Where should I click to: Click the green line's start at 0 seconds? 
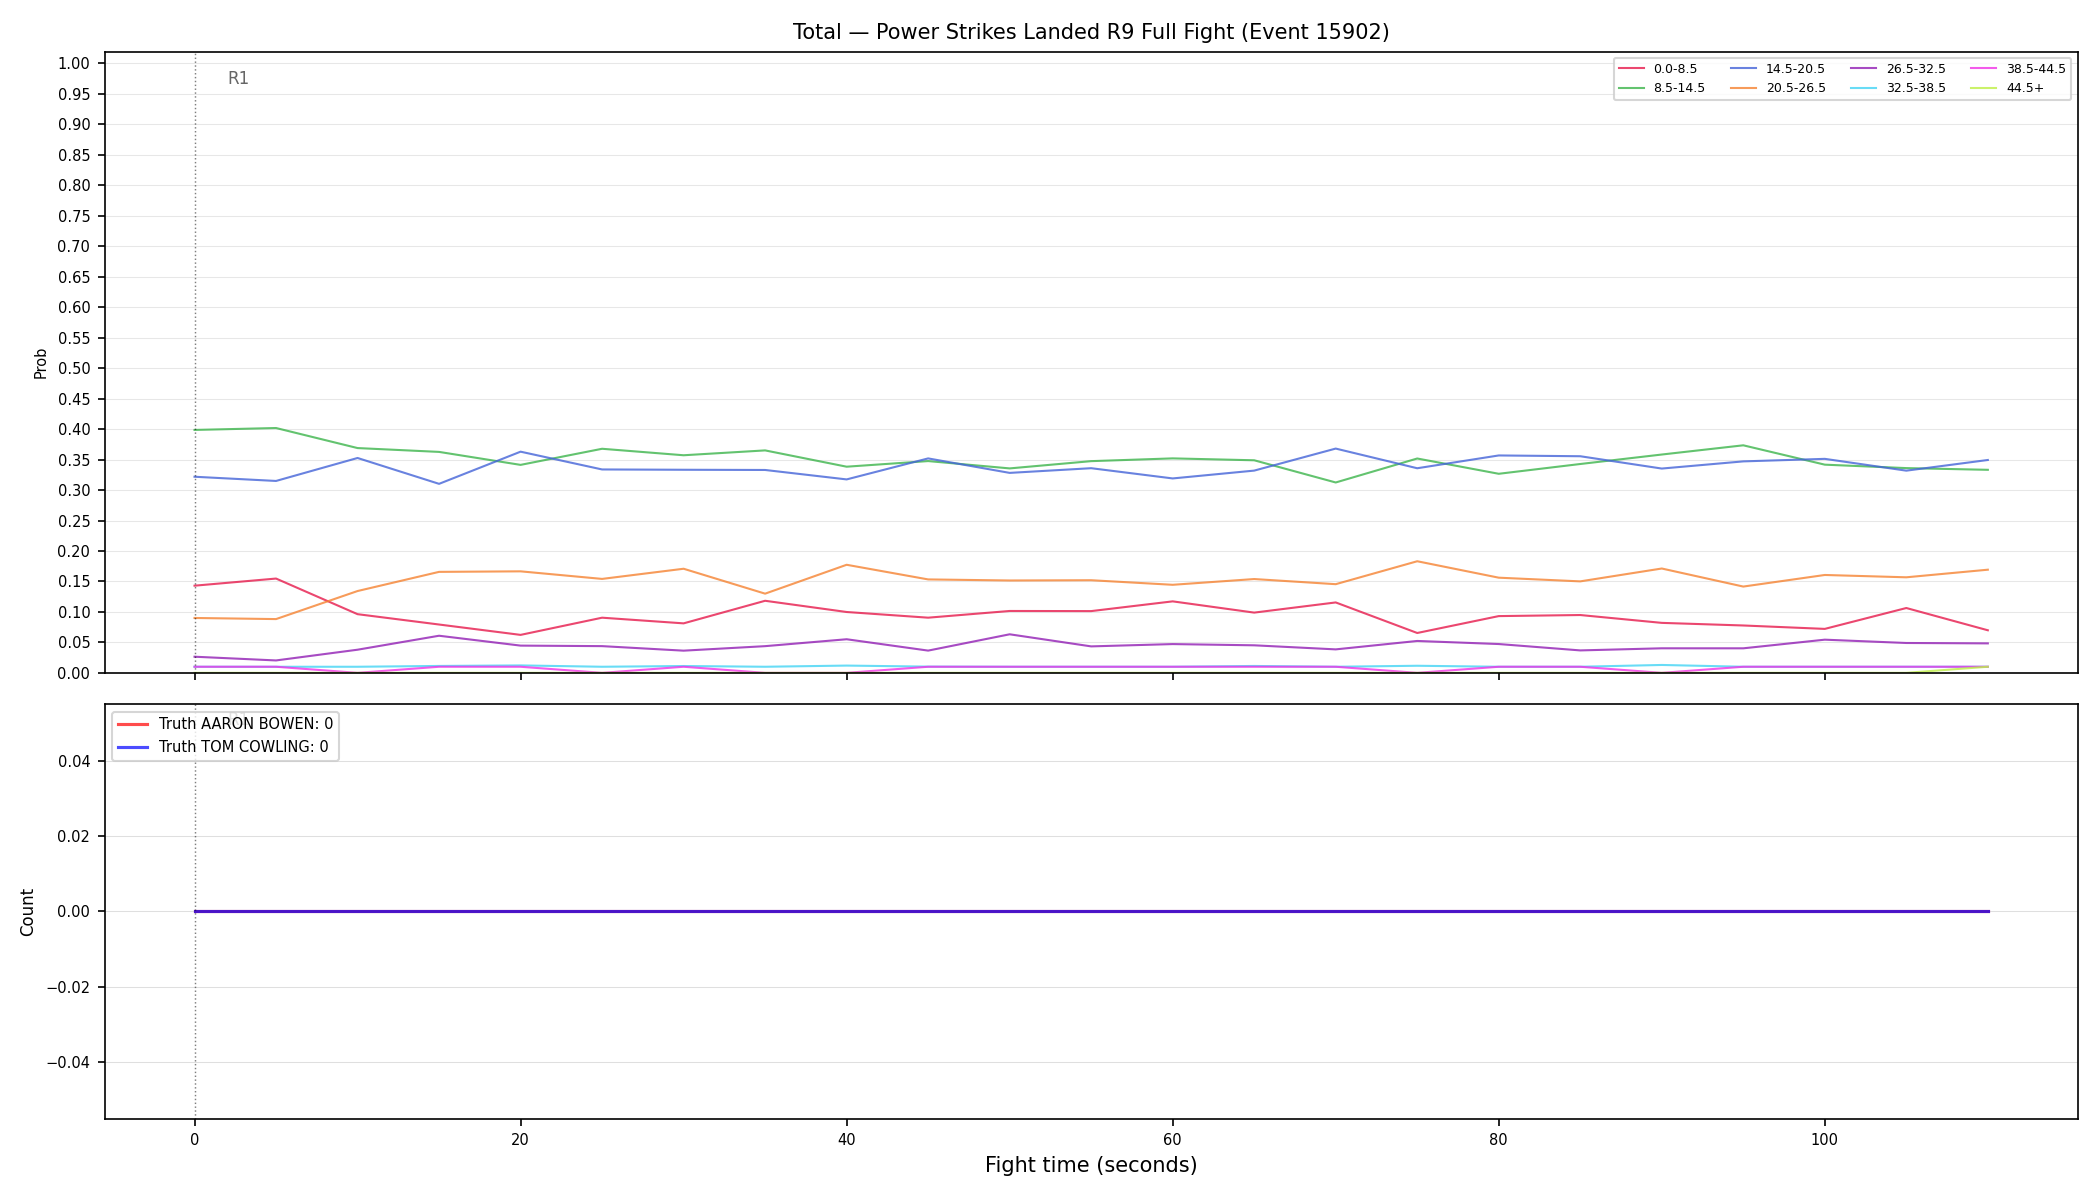195,430
